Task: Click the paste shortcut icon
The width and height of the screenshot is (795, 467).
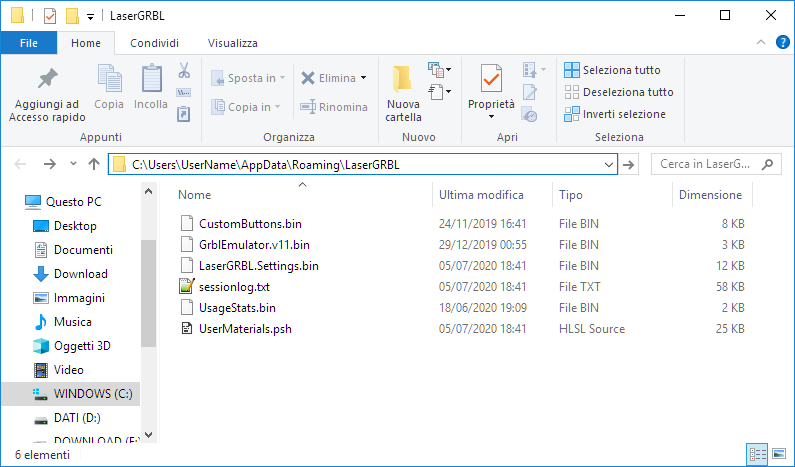Action: coord(184,114)
